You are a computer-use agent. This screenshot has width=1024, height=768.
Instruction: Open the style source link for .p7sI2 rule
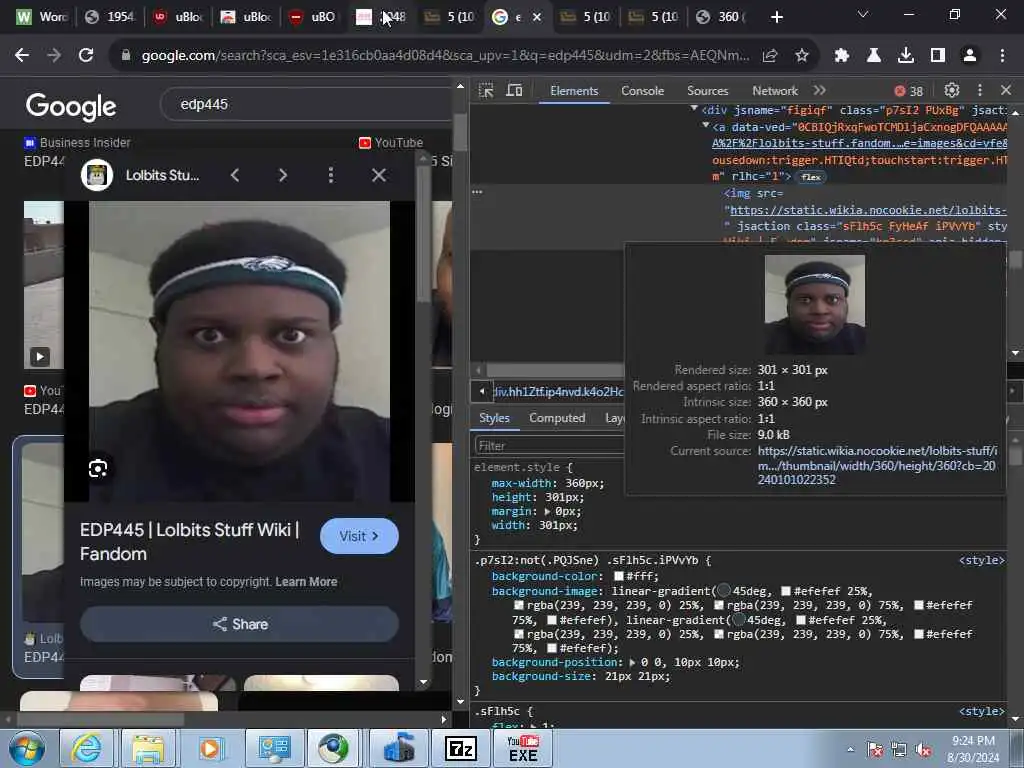(981, 560)
